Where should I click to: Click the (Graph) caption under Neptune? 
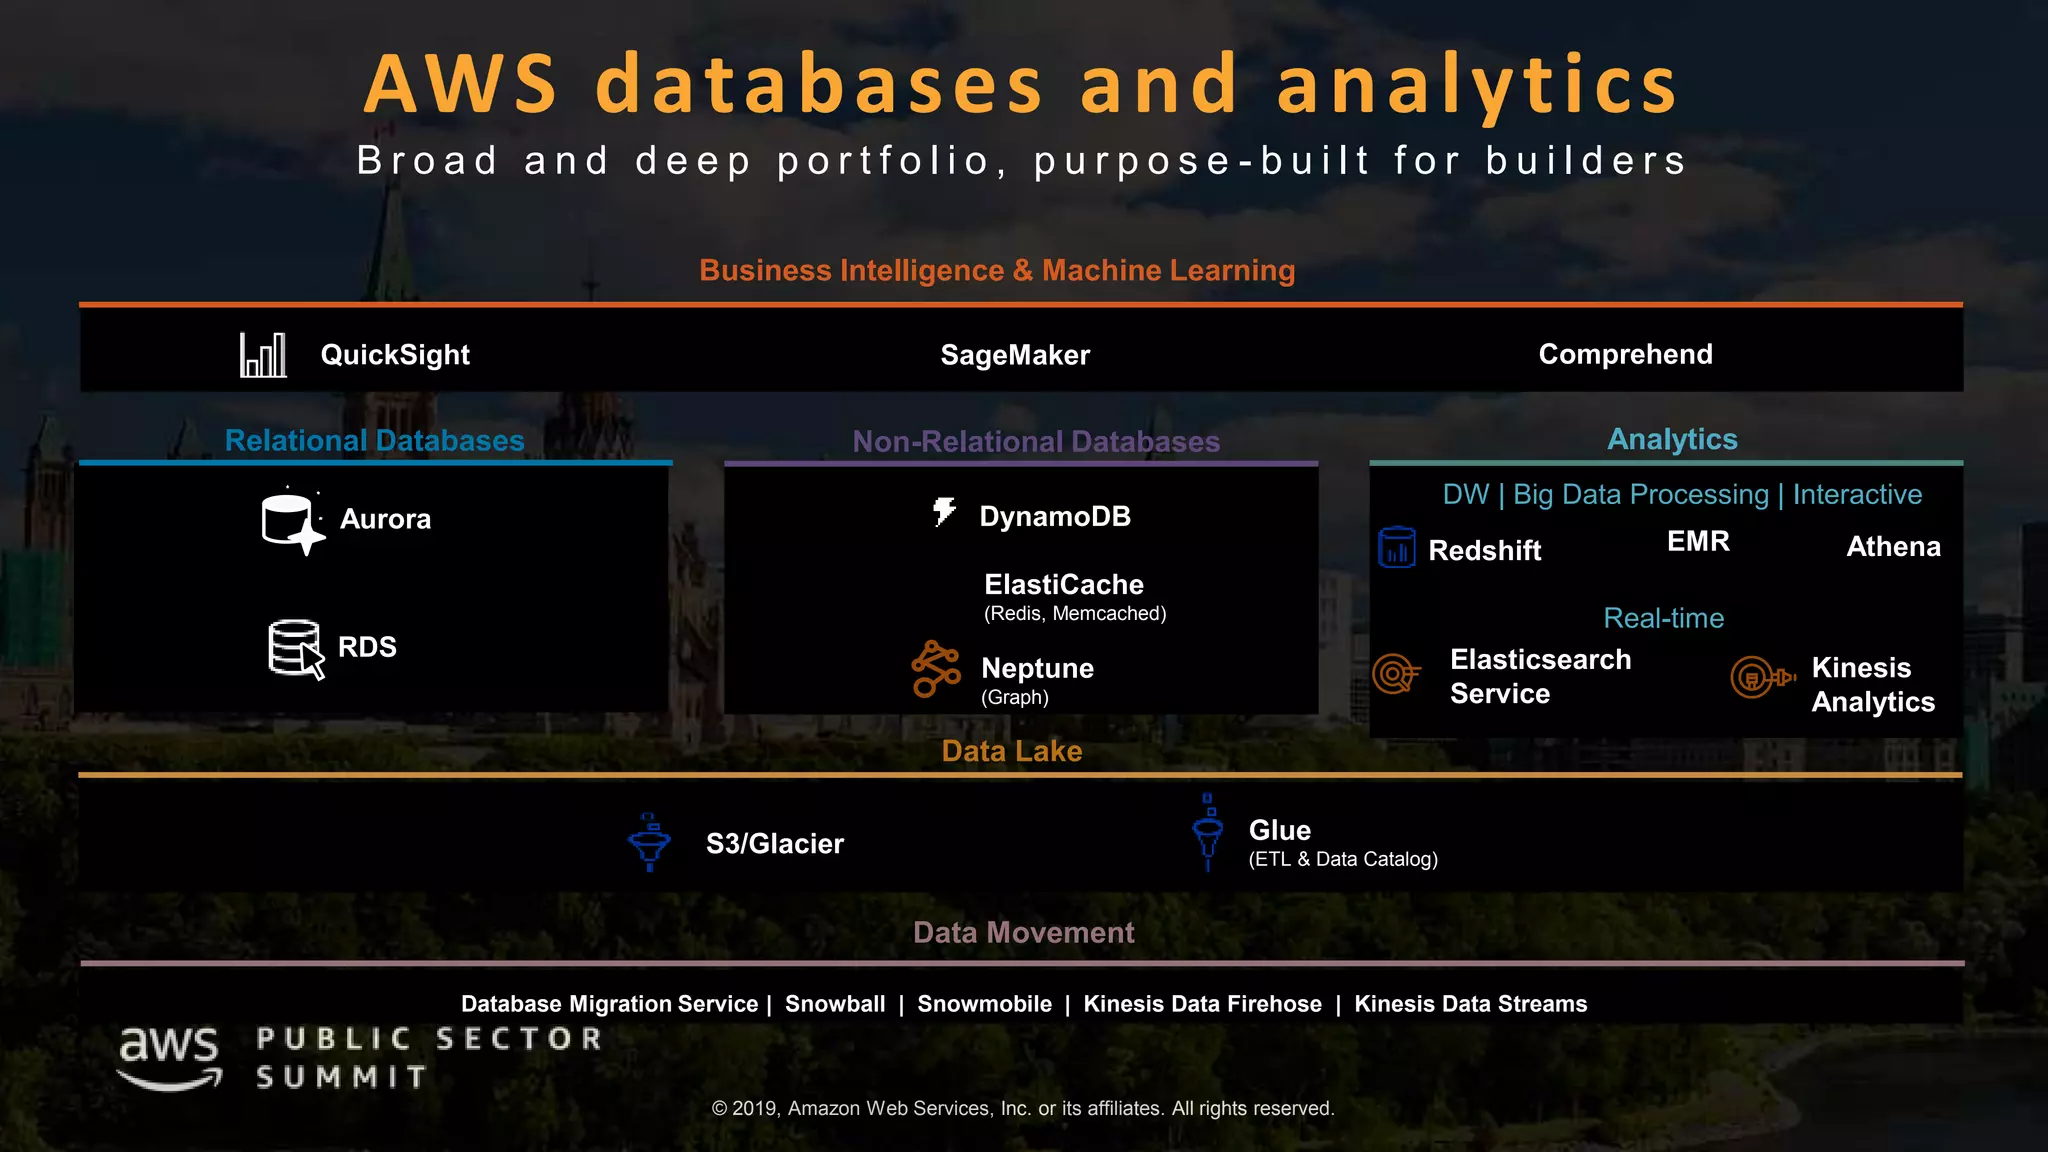pos(1015,697)
